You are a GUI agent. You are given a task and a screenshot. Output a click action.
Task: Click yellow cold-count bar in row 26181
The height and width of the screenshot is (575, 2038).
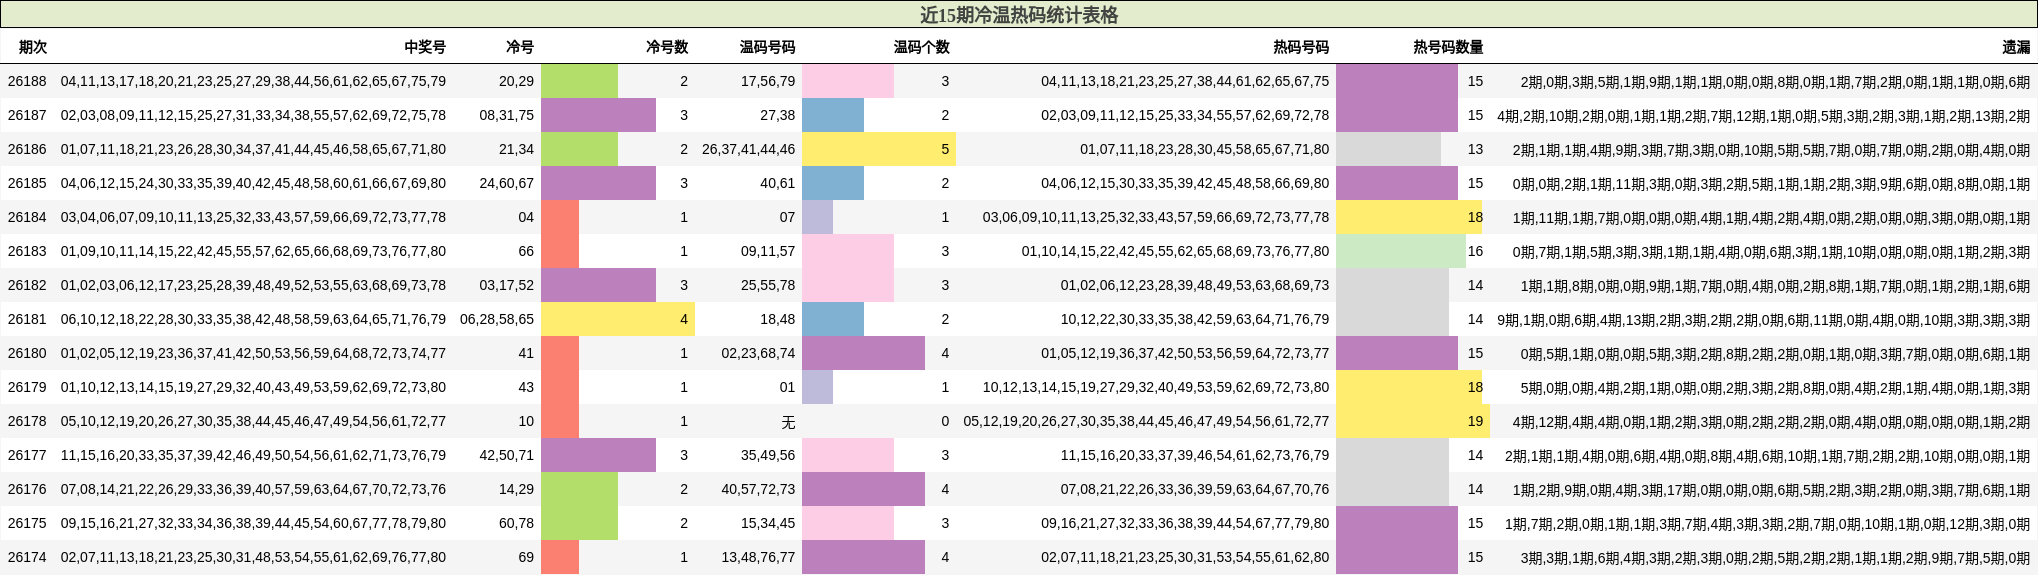(617, 319)
